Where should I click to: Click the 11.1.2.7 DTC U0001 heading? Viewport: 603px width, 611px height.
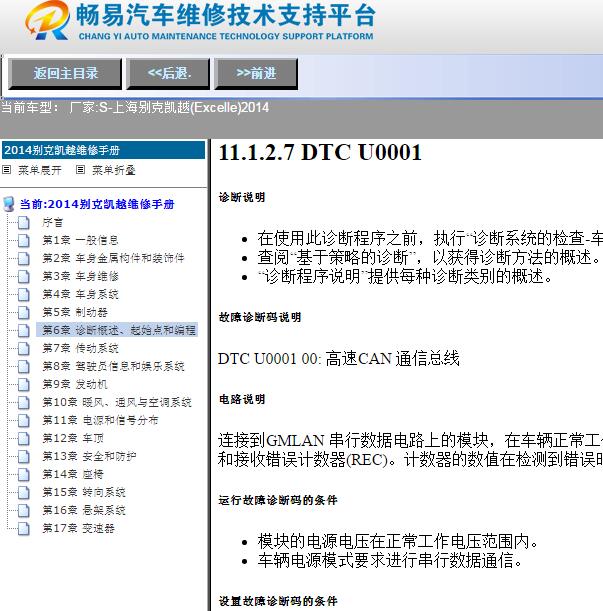click(320, 152)
